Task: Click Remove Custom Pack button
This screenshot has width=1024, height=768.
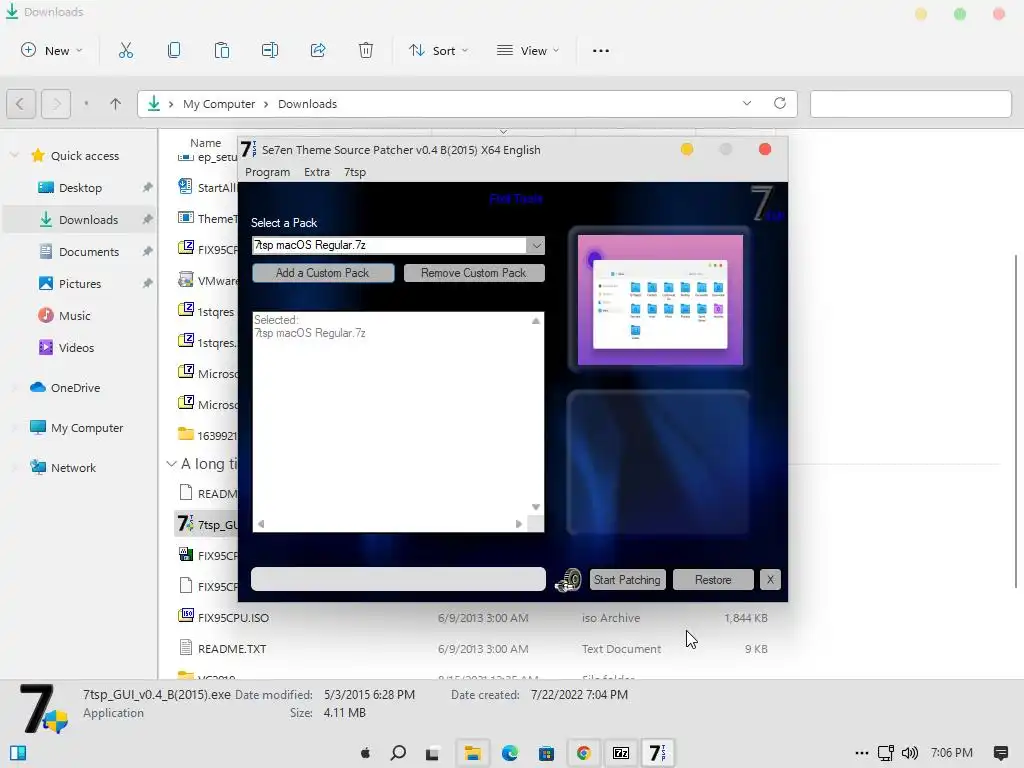Action: point(473,273)
